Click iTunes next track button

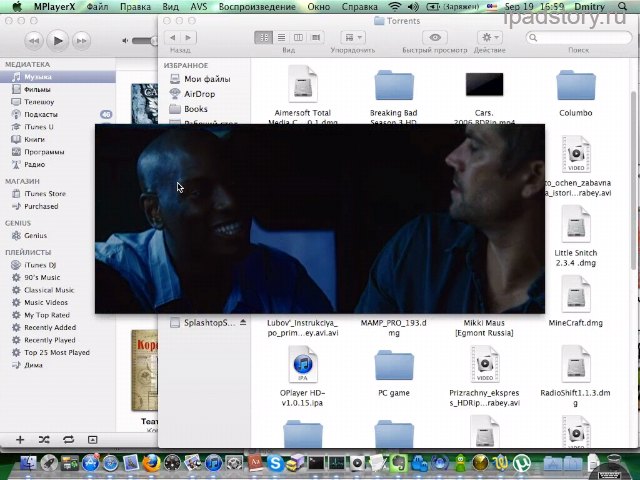point(81,41)
